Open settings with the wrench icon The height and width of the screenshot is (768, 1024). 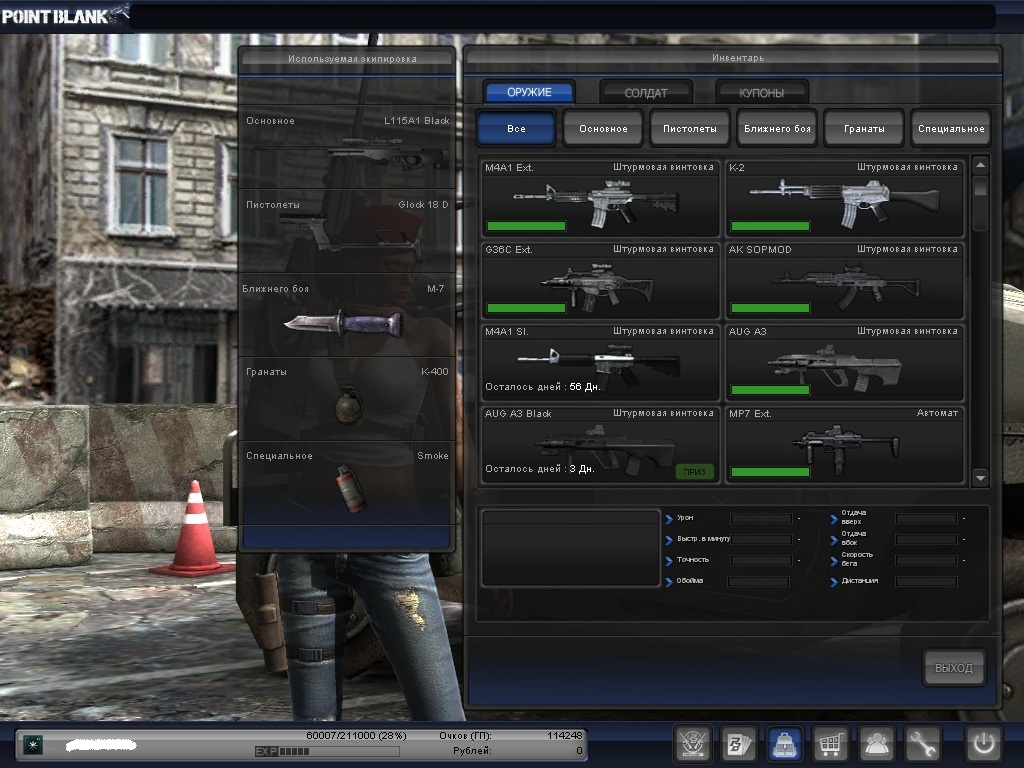click(922, 744)
